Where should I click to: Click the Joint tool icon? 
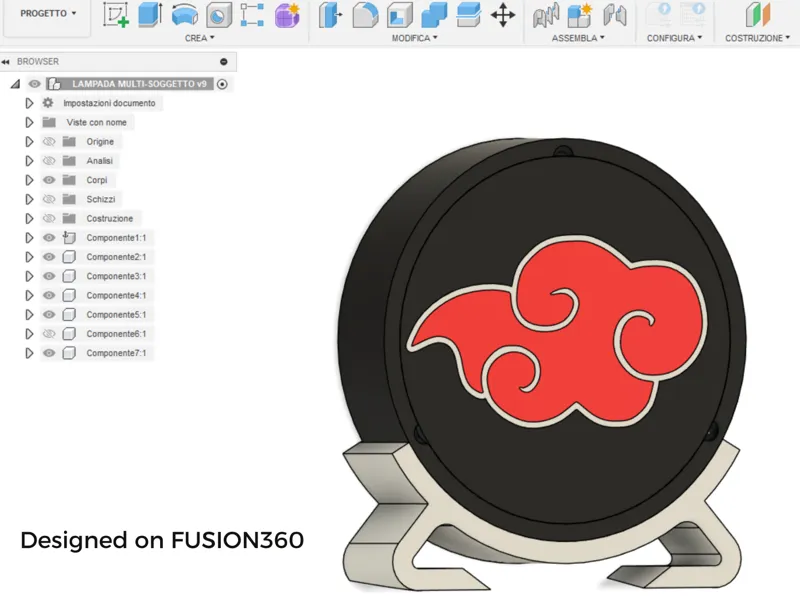click(545, 15)
